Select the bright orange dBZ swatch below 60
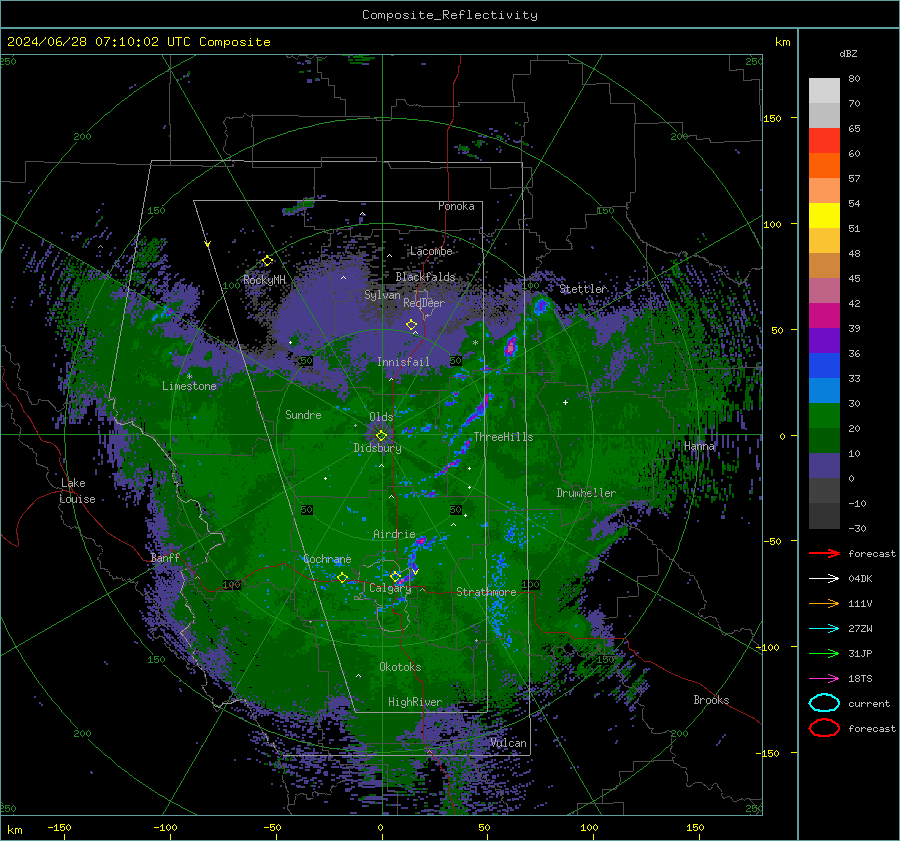 824,165
